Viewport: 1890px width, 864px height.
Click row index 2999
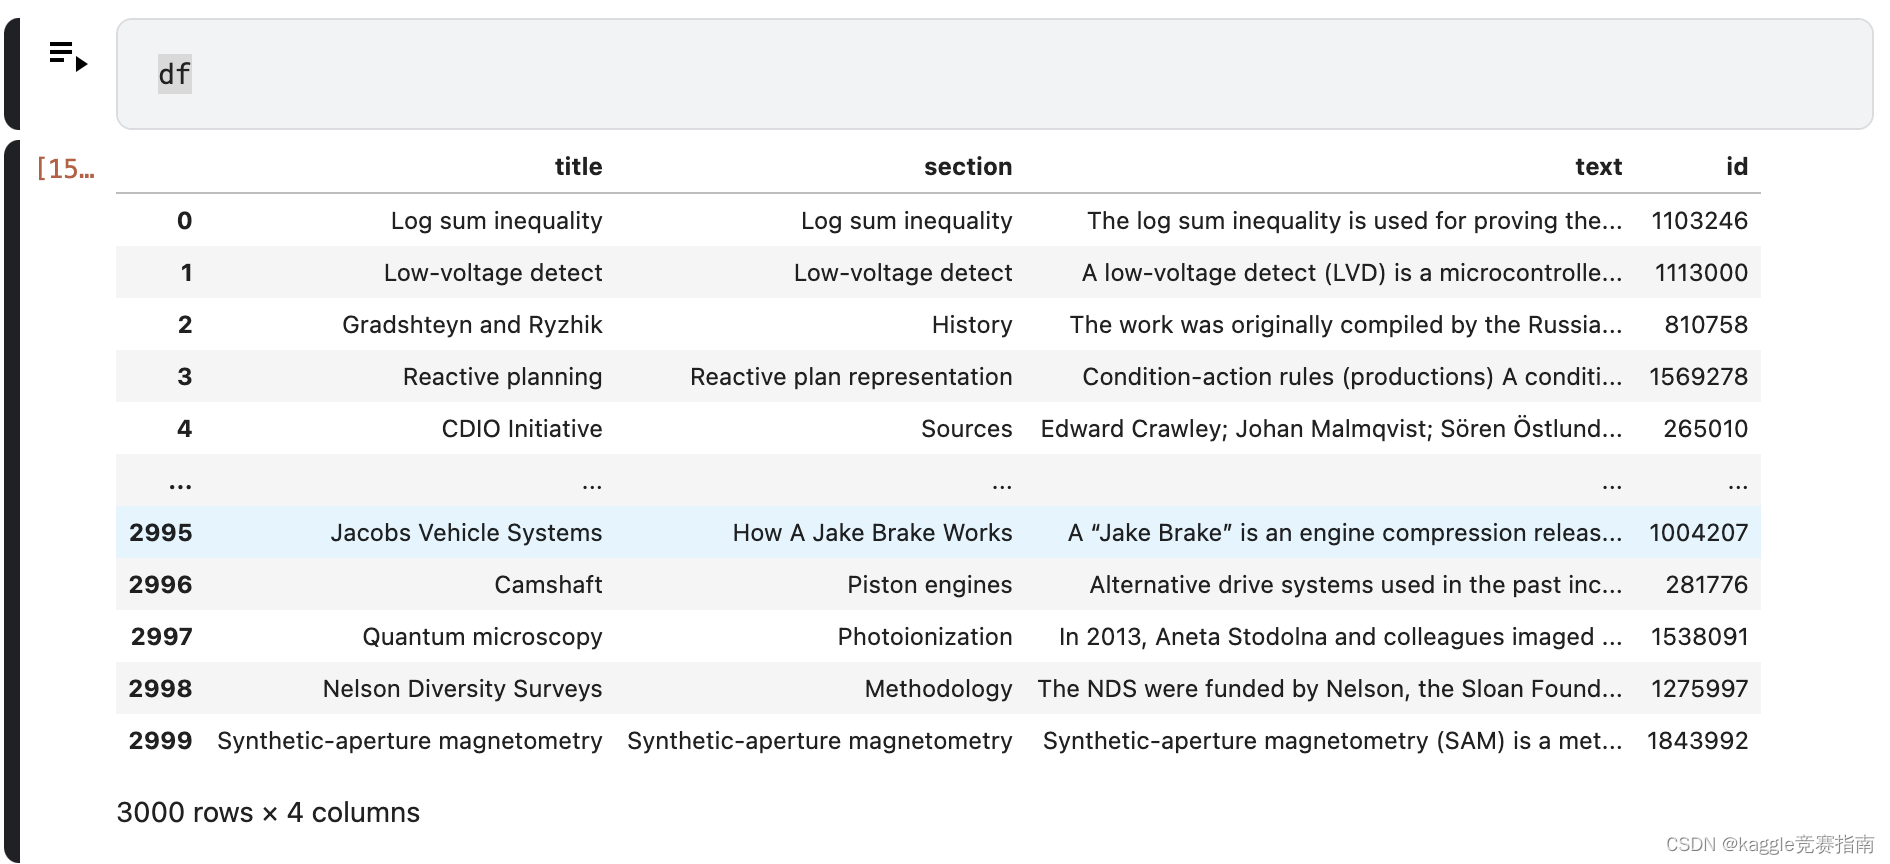tap(160, 741)
